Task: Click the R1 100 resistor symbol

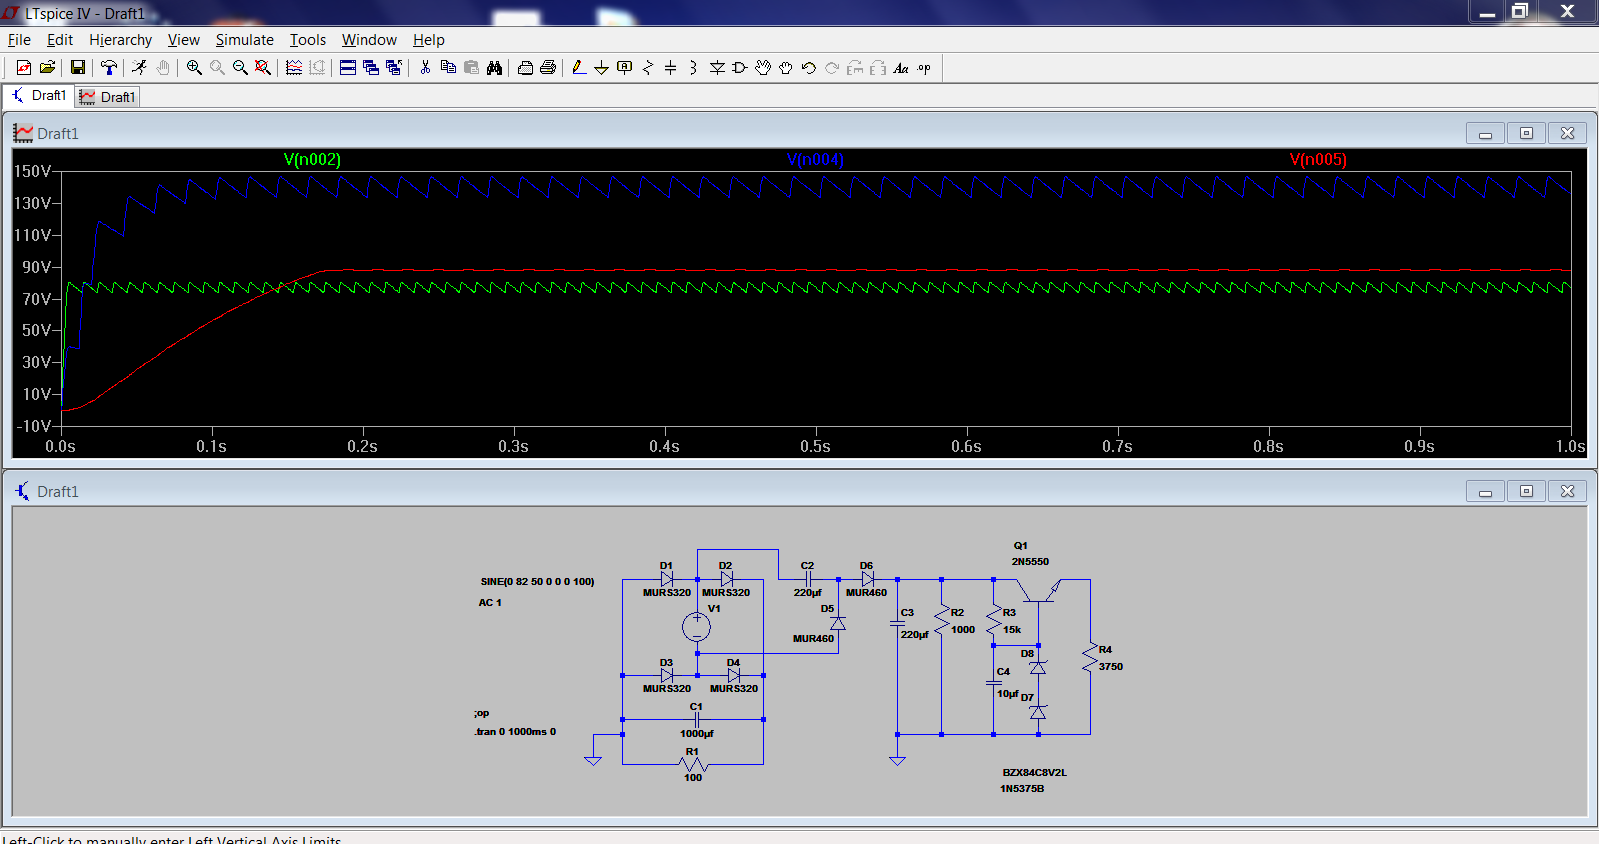Action: pos(693,765)
